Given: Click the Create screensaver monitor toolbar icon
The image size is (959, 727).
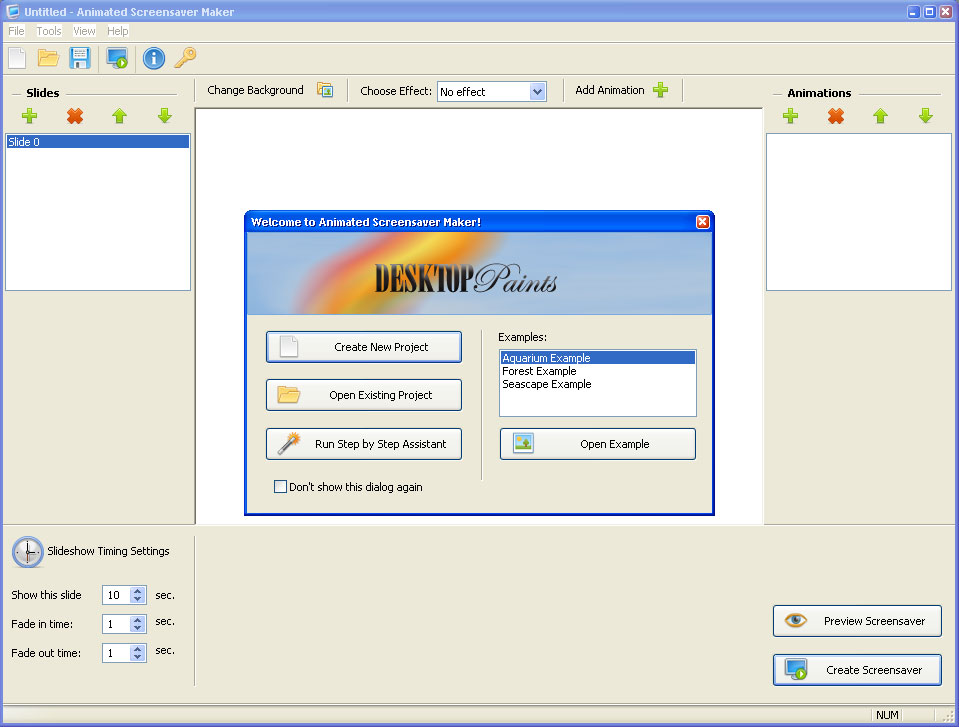Looking at the screenshot, I should pos(117,58).
